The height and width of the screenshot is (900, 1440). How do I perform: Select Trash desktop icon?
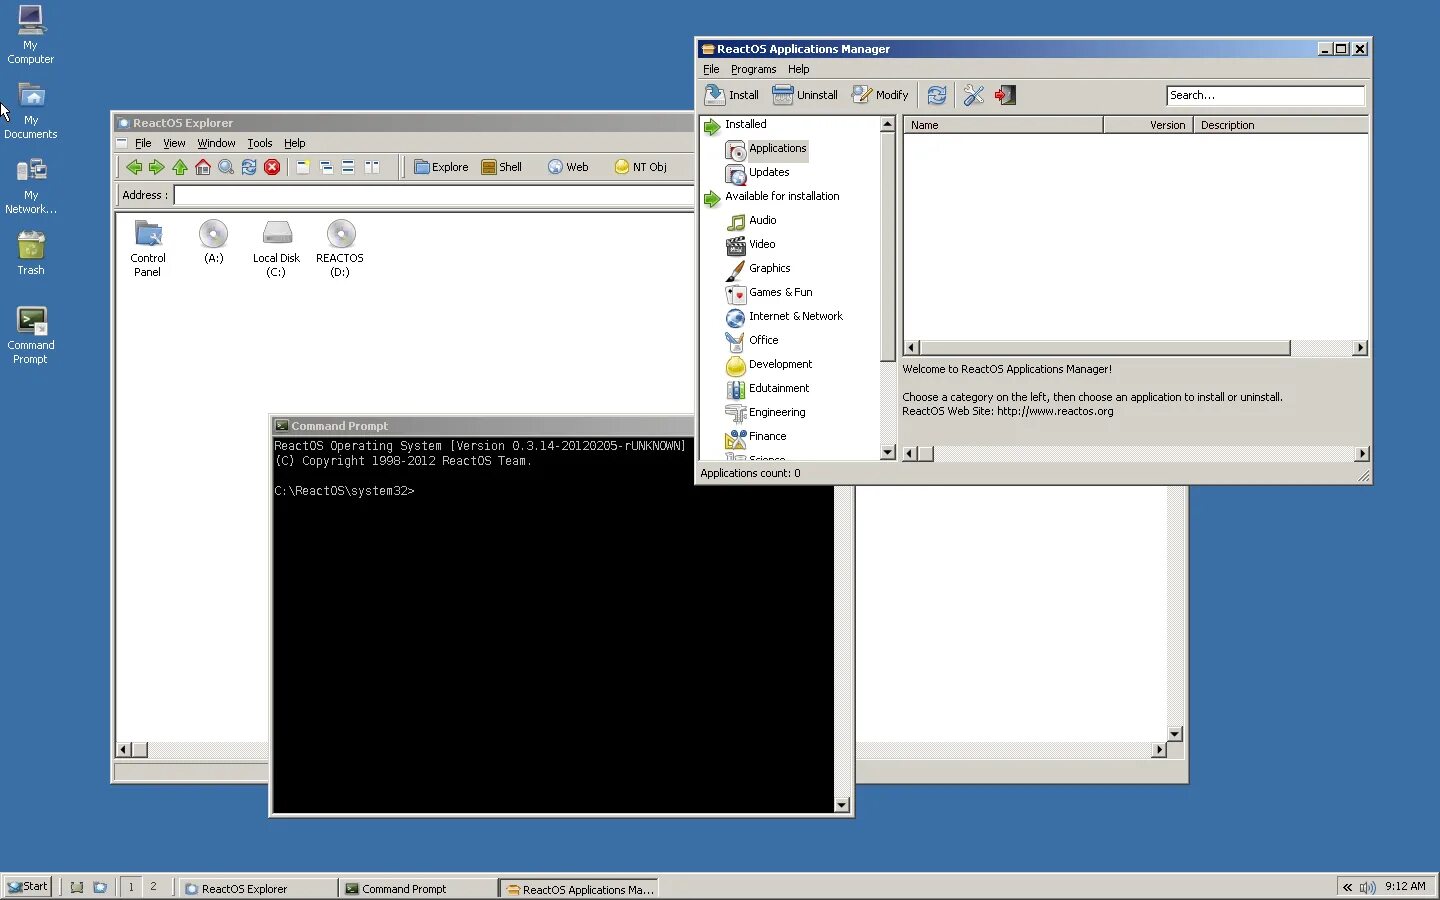(30, 253)
